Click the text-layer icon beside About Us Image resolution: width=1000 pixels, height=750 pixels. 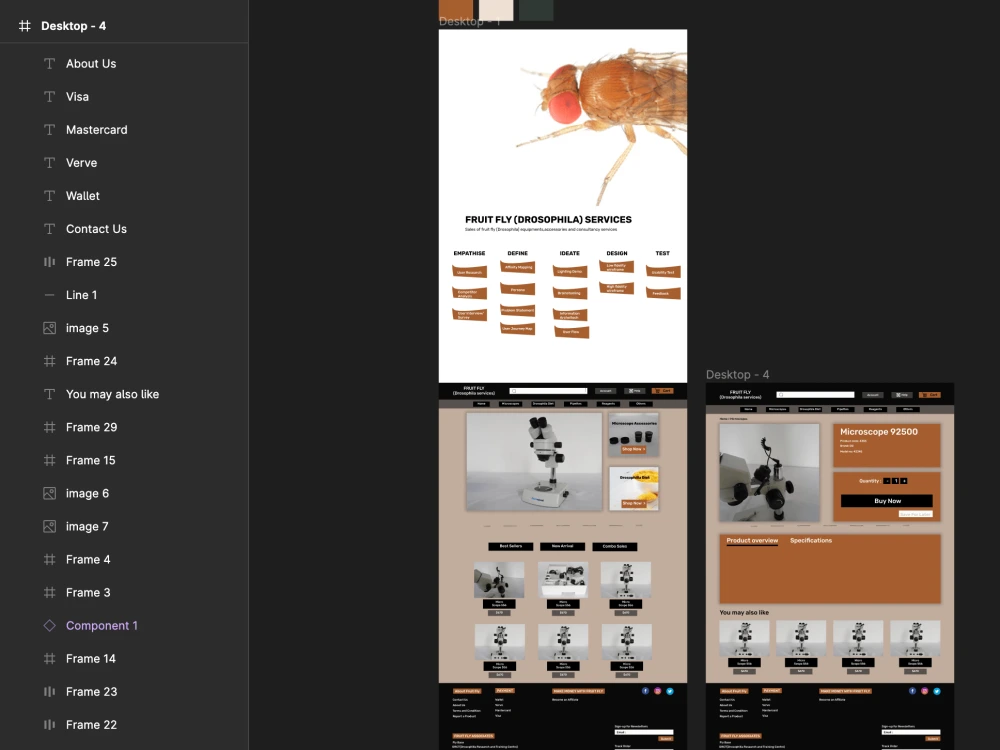coord(49,64)
